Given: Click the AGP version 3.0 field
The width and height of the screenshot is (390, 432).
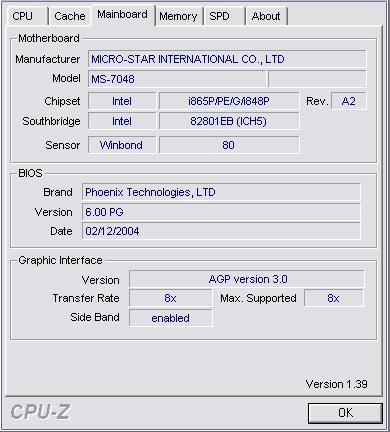Looking at the screenshot, I should (247, 279).
